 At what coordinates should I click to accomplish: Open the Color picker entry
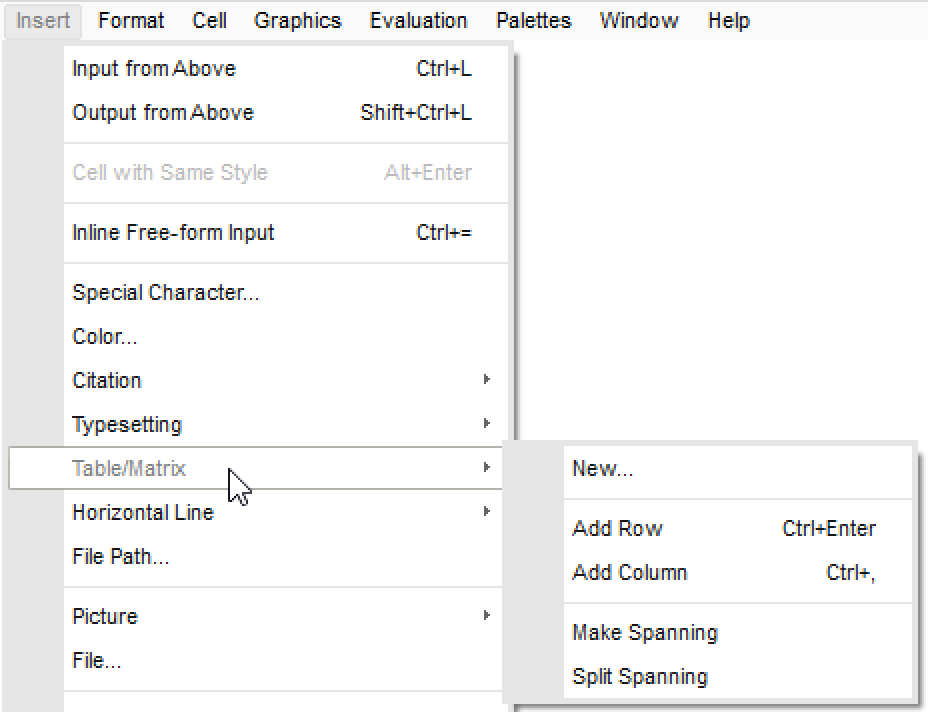105,337
